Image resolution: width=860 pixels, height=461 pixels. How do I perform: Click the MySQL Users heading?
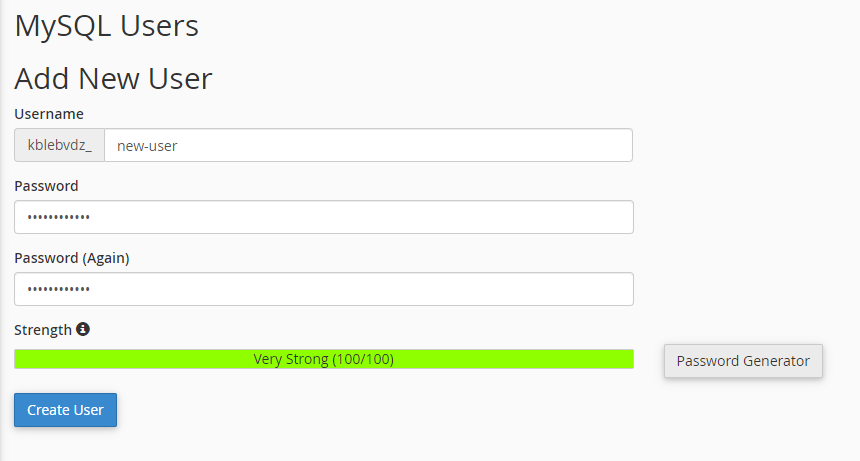106,26
